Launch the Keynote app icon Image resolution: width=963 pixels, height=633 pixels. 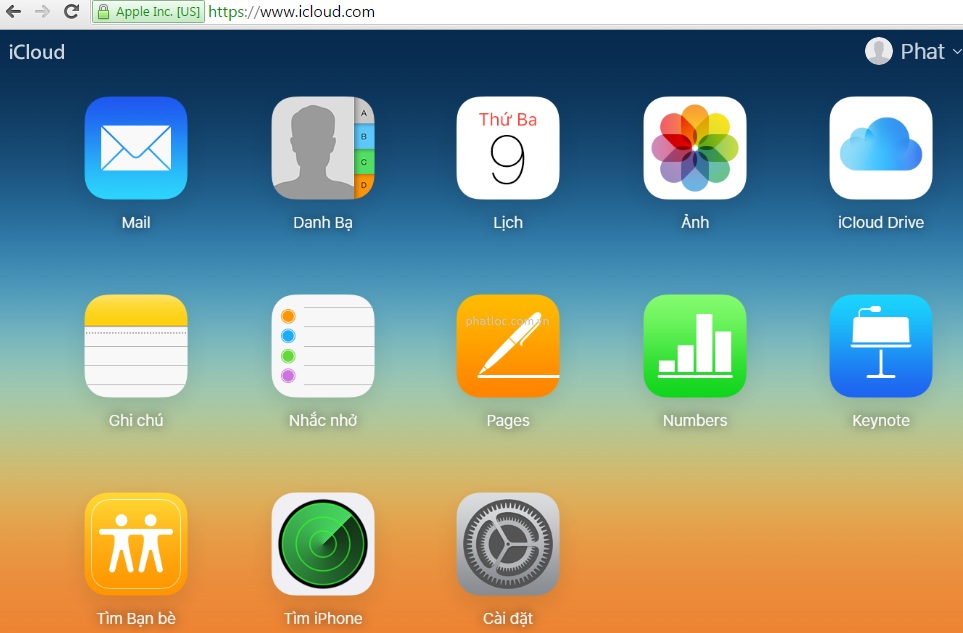pyautogui.click(x=881, y=346)
